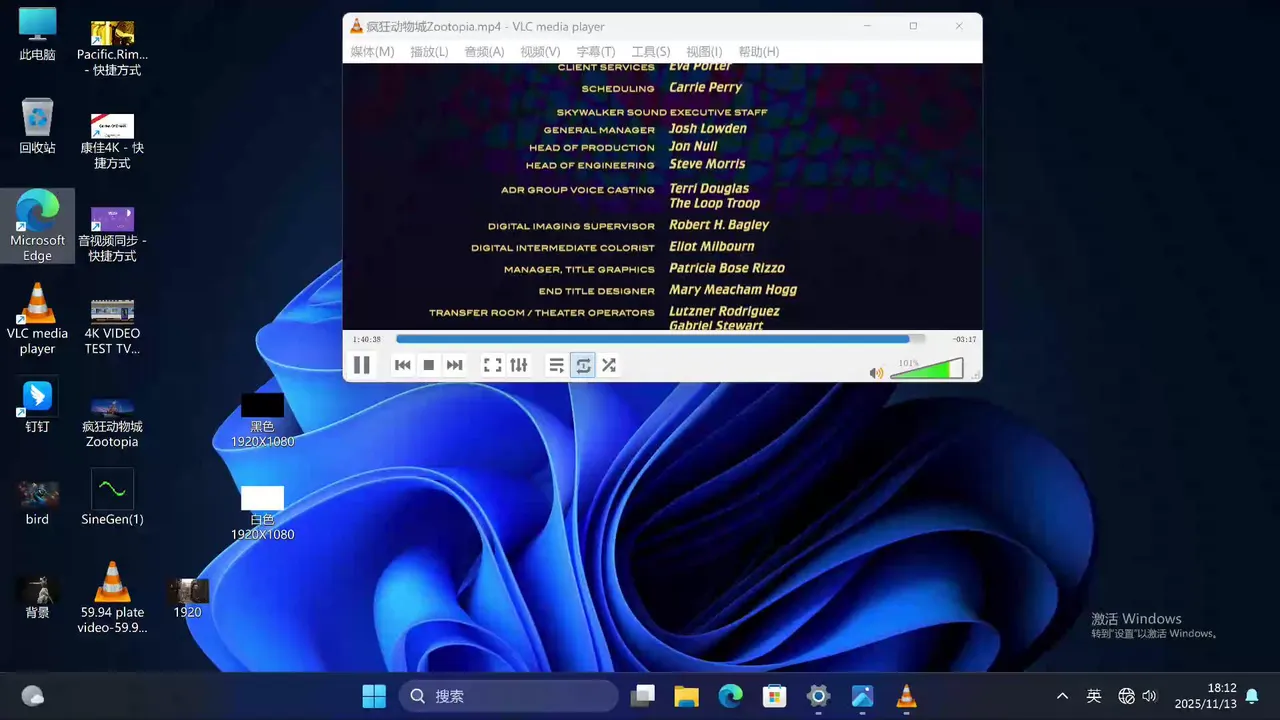Open the 字幕(T) menu
1280x720 pixels.
596,52
